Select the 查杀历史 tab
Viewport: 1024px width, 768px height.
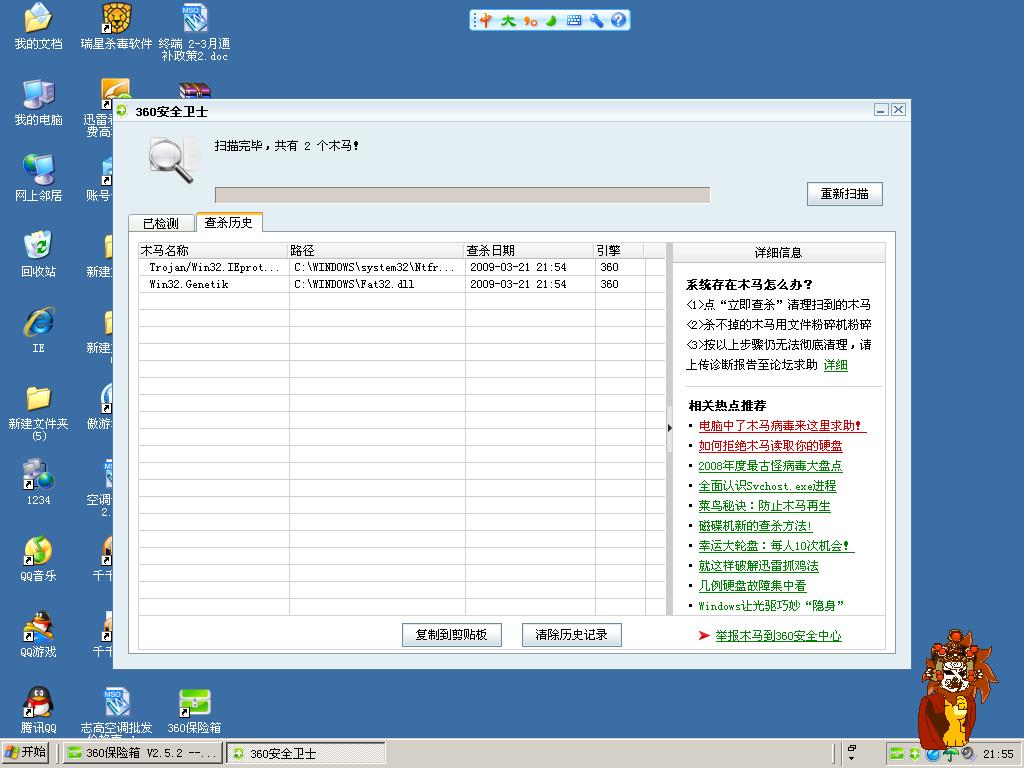click(x=229, y=223)
